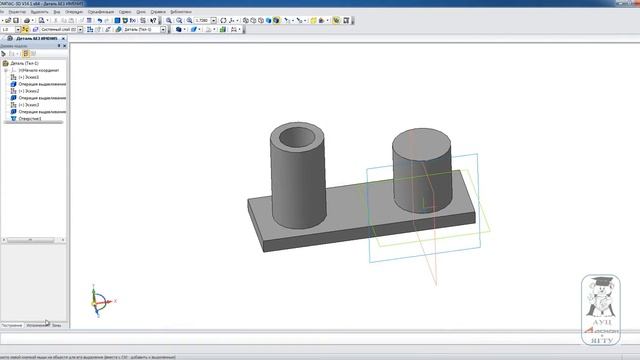
Task: Open the Системный слой layer dropdown
Action: coord(80,29)
